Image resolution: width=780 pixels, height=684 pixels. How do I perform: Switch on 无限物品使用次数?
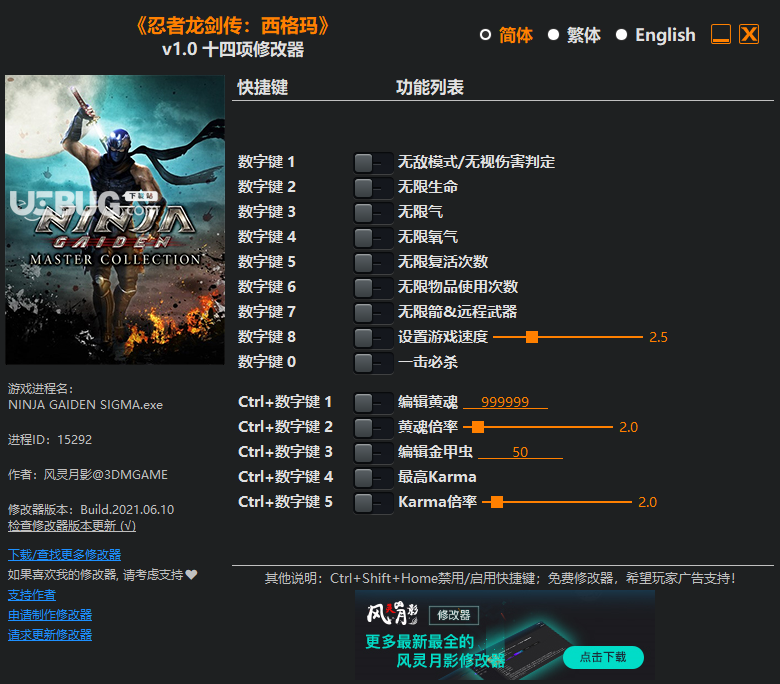click(373, 287)
